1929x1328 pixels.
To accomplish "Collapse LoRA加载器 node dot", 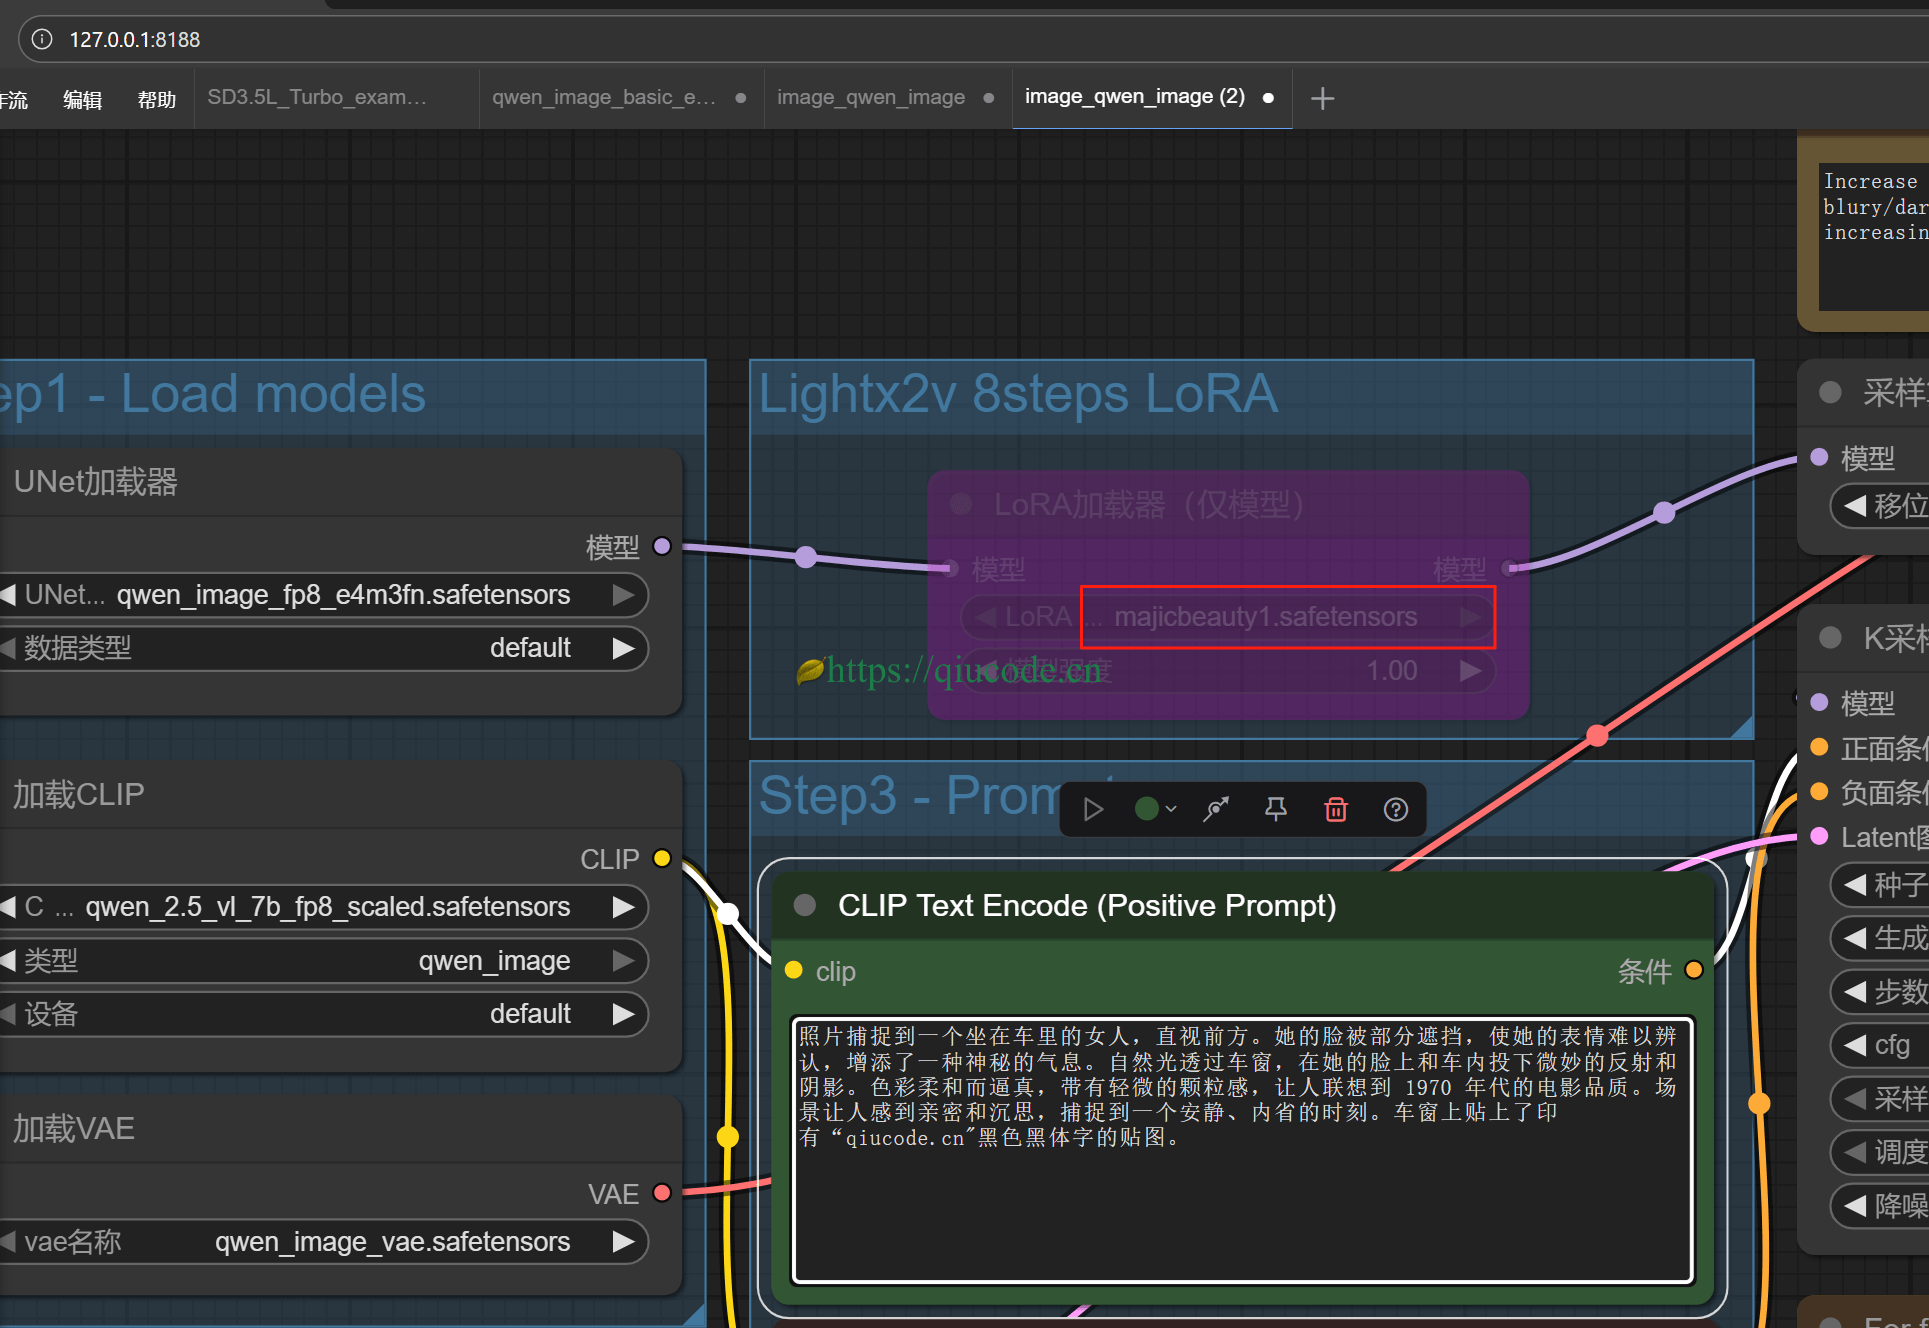I will pyautogui.click(x=962, y=503).
